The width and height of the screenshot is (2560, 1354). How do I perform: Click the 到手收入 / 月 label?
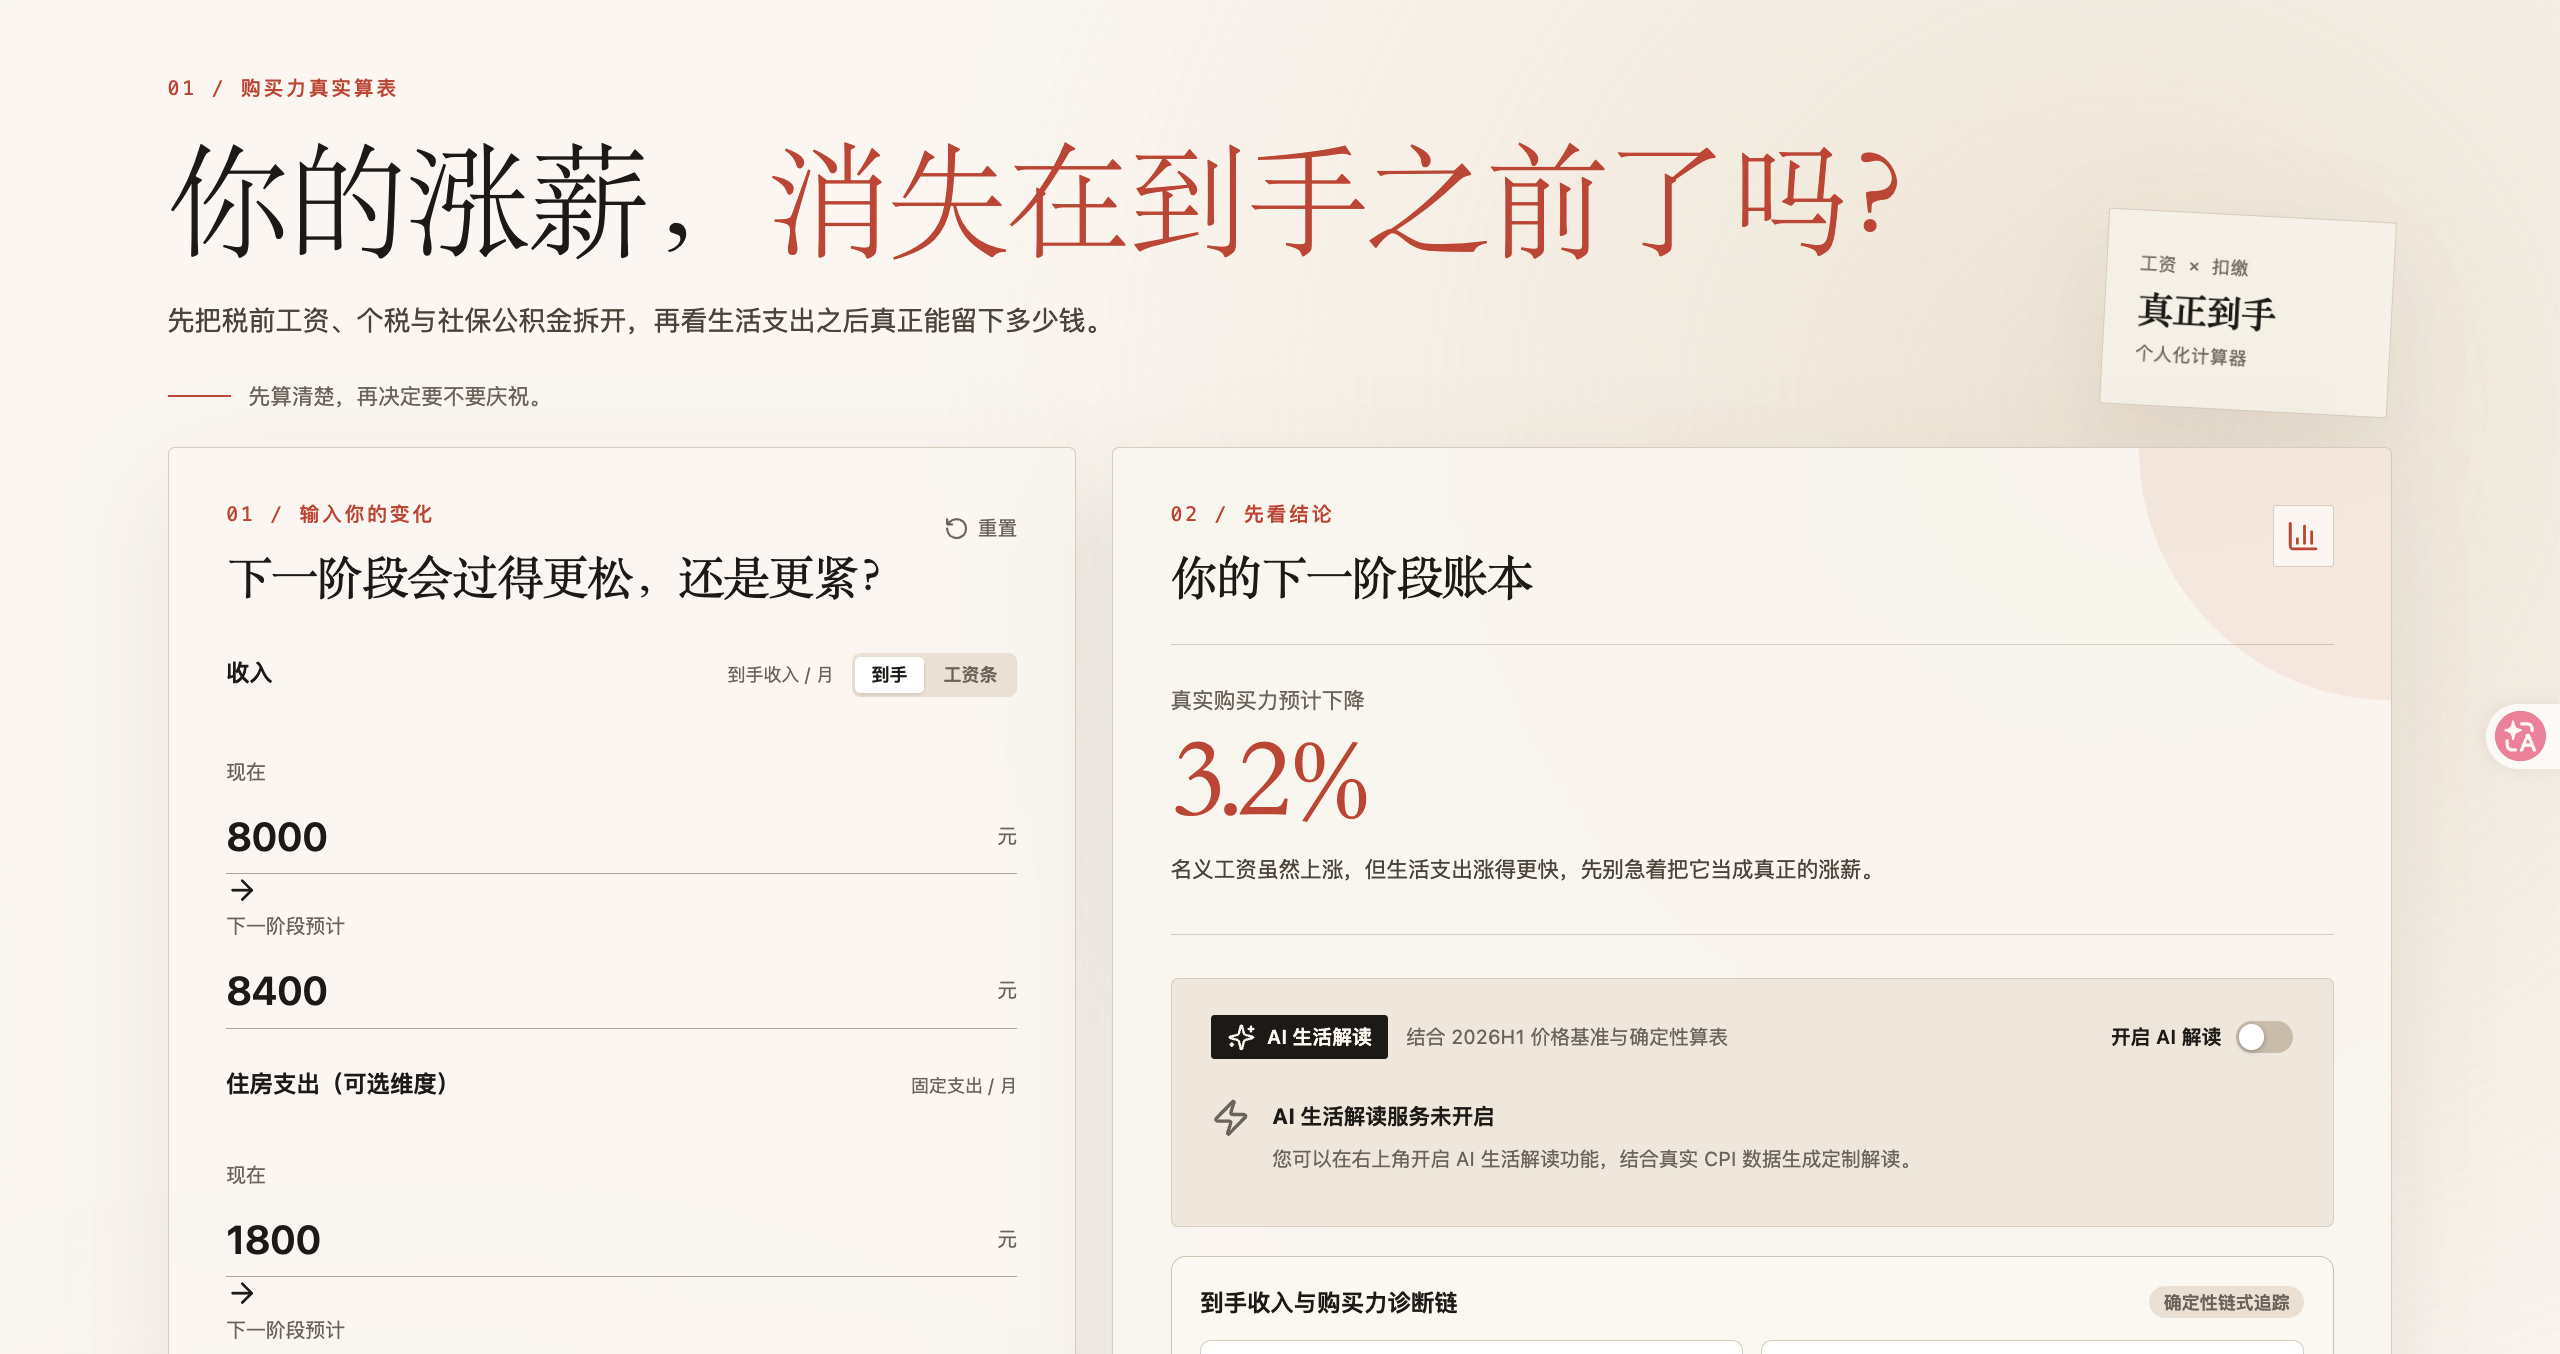click(x=780, y=675)
